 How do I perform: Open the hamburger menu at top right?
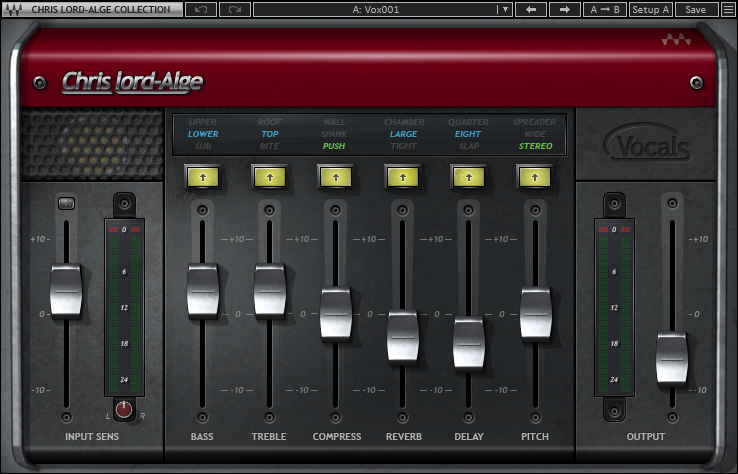(729, 9)
